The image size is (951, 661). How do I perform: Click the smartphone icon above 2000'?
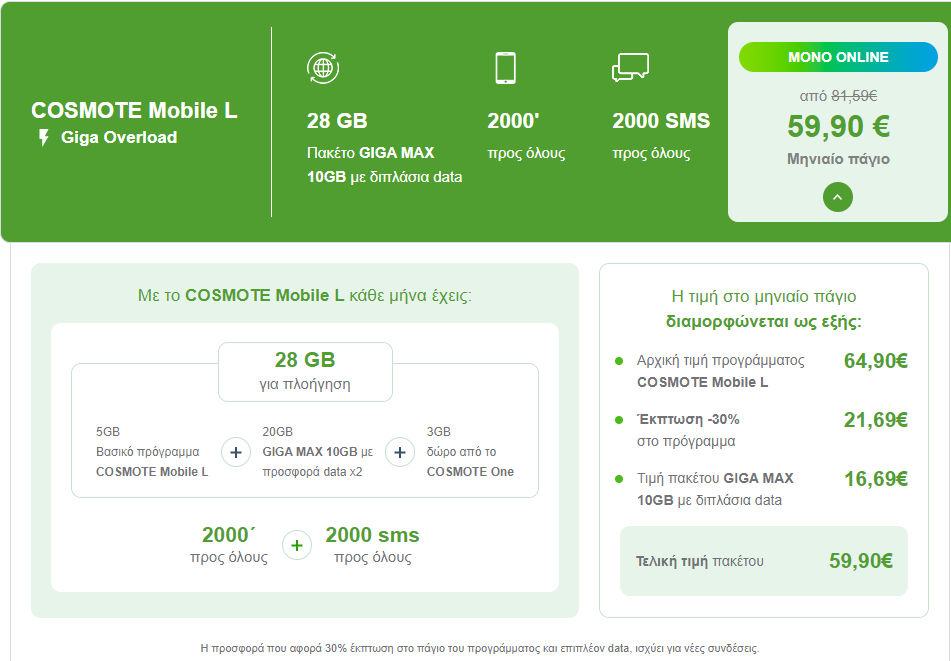tap(505, 68)
